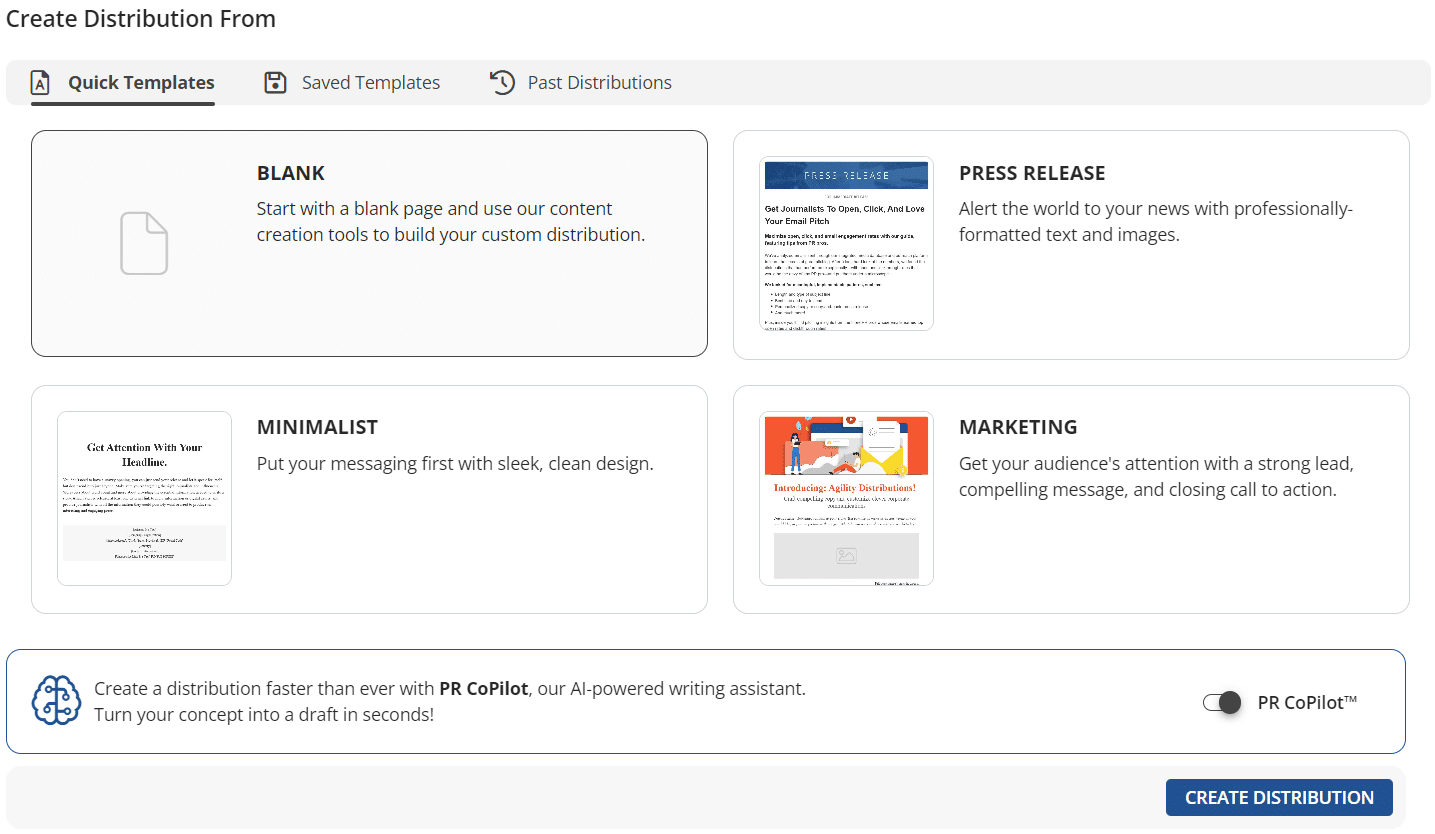Select the Press Release template thumbnail
1435x834 pixels.
pos(846,243)
